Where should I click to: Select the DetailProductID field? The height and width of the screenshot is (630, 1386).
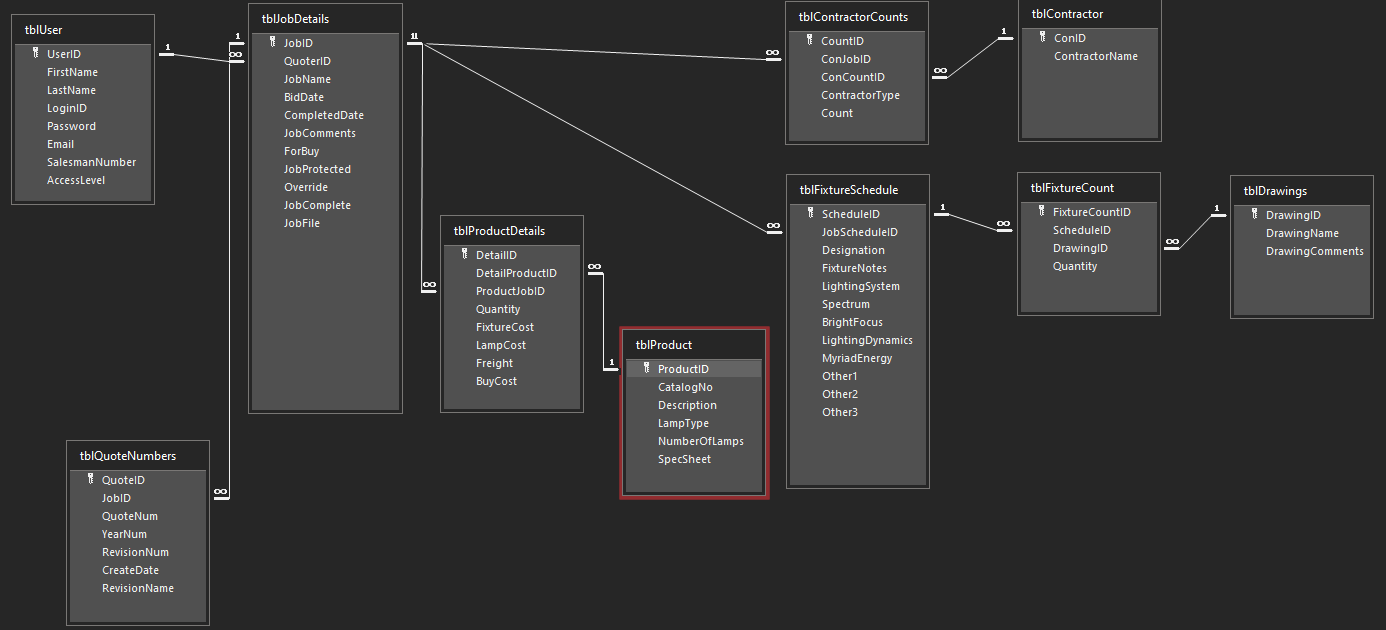pyautogui.click(x=518, y=273)
